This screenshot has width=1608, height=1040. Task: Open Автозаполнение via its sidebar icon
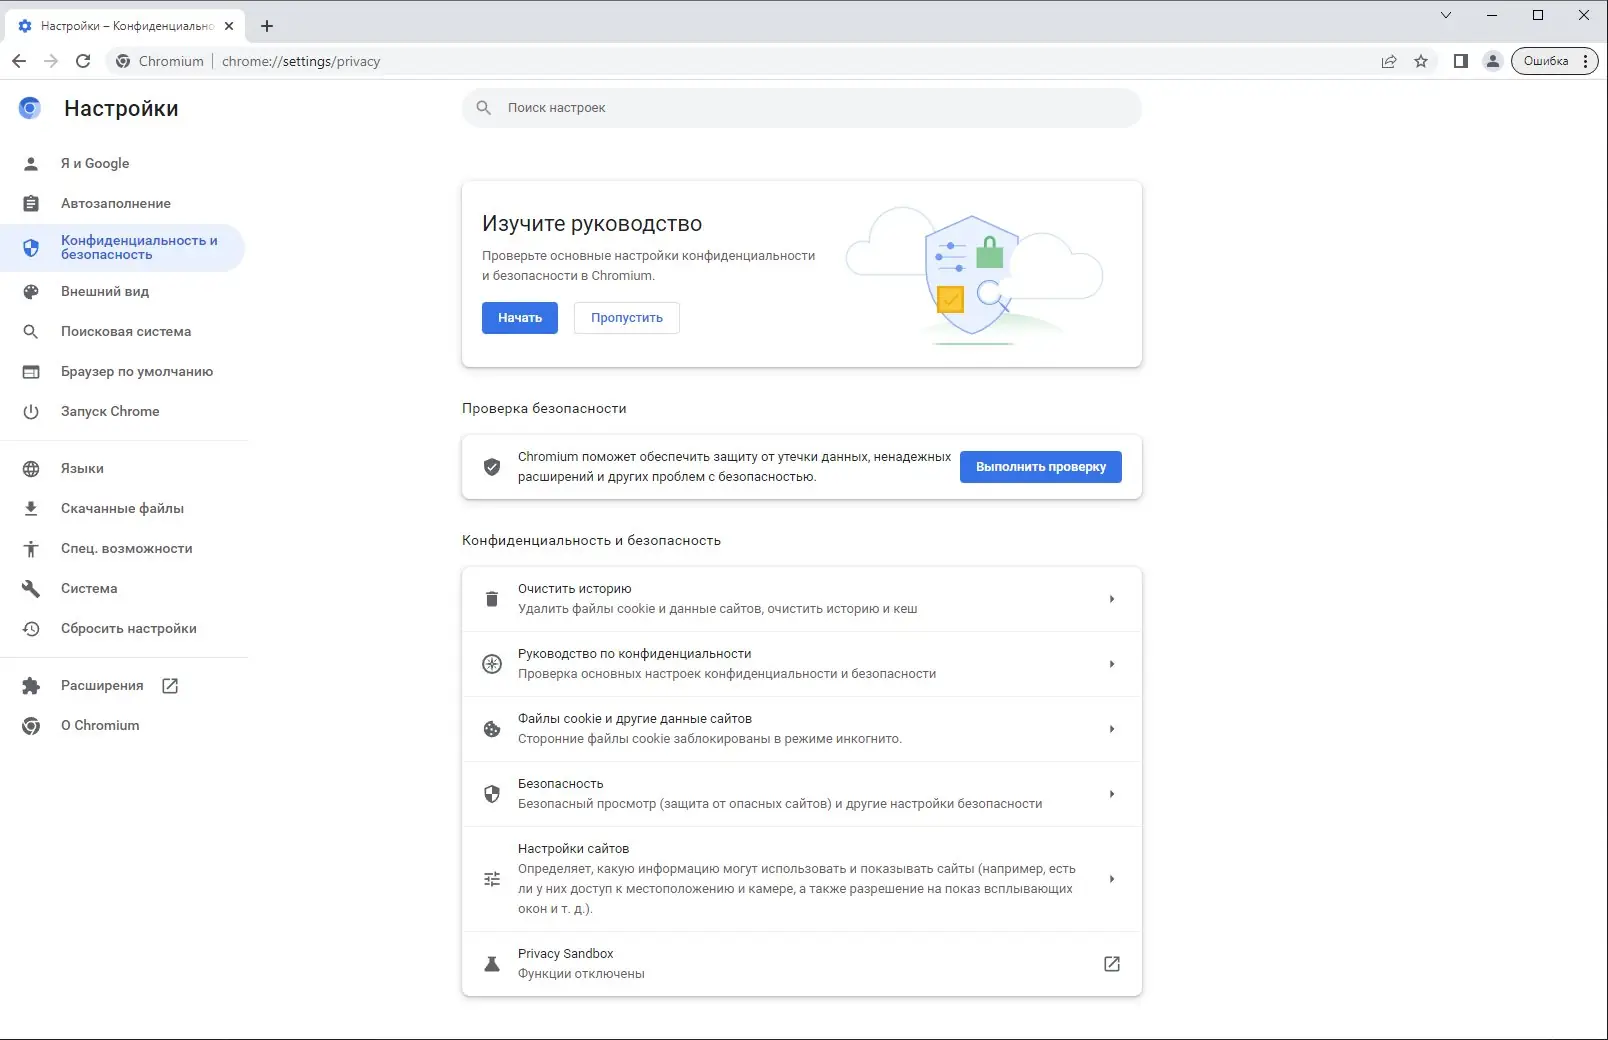tap(32, 203)
